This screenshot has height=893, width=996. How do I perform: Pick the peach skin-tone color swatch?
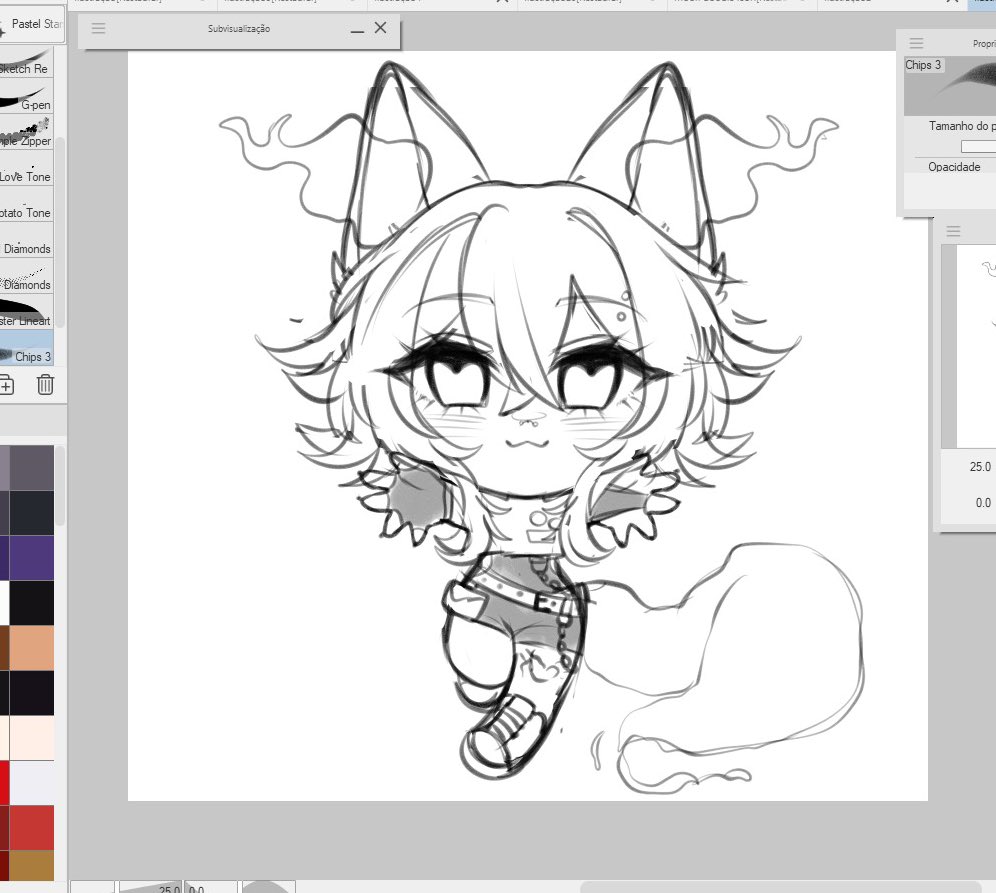[x=32, y=648]
